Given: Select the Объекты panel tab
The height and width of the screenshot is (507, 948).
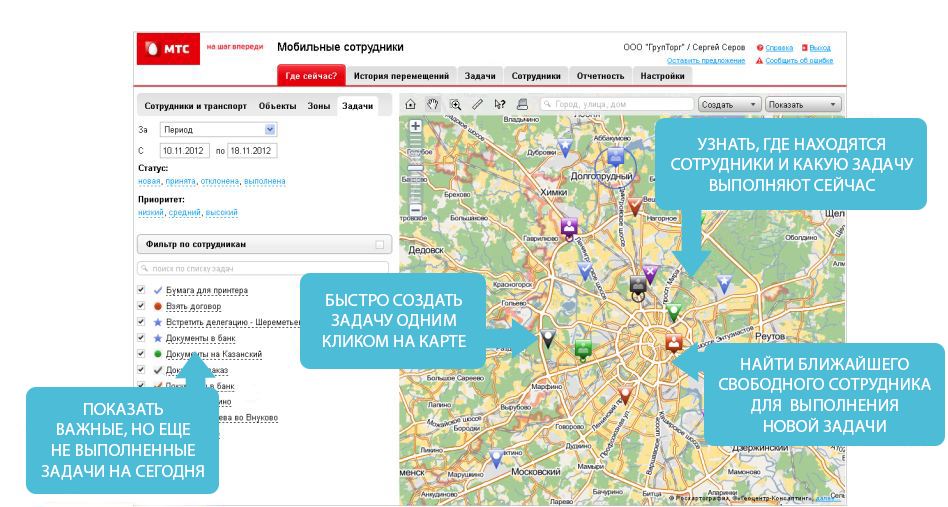Looking at the screenshot, I should [x=278, y=106].
